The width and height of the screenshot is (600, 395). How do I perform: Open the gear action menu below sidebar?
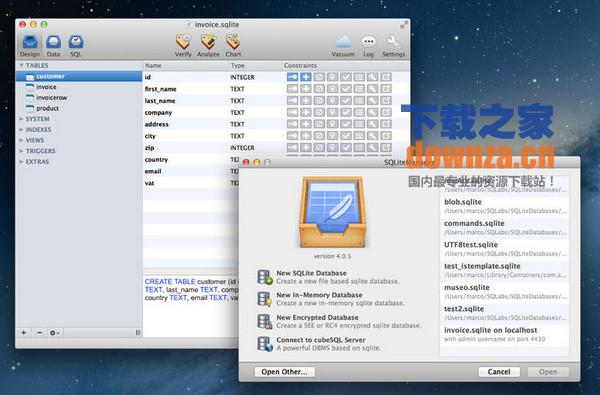55,333
